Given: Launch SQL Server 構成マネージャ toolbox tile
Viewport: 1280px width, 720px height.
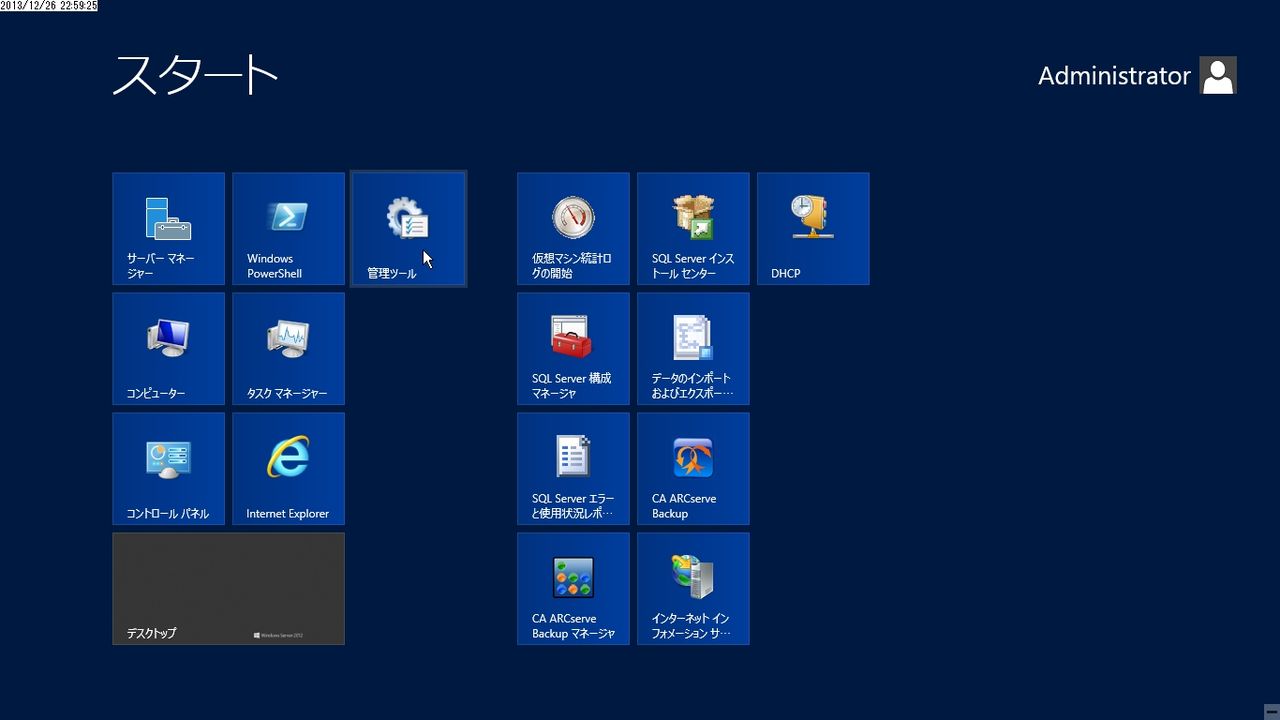Looking at the screenshot, I should (x=574, y=349).
